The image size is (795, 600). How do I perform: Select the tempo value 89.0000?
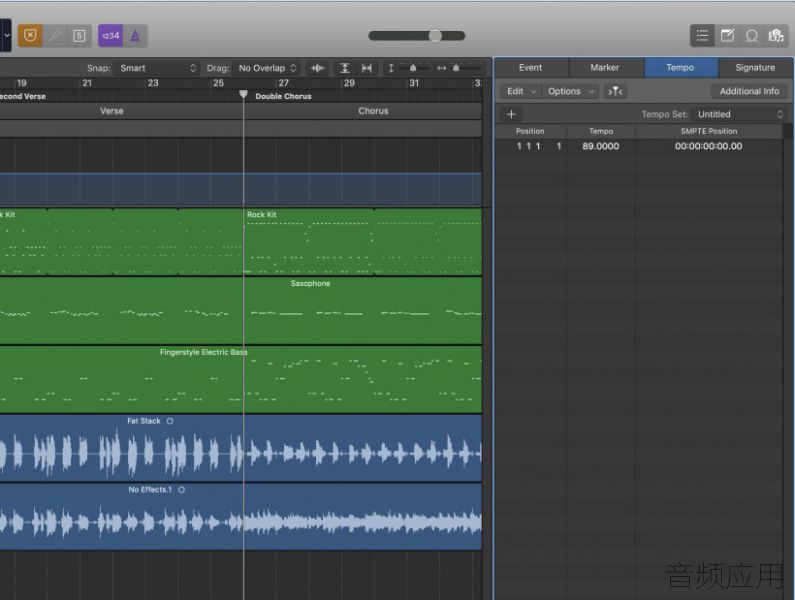point(601,147)
